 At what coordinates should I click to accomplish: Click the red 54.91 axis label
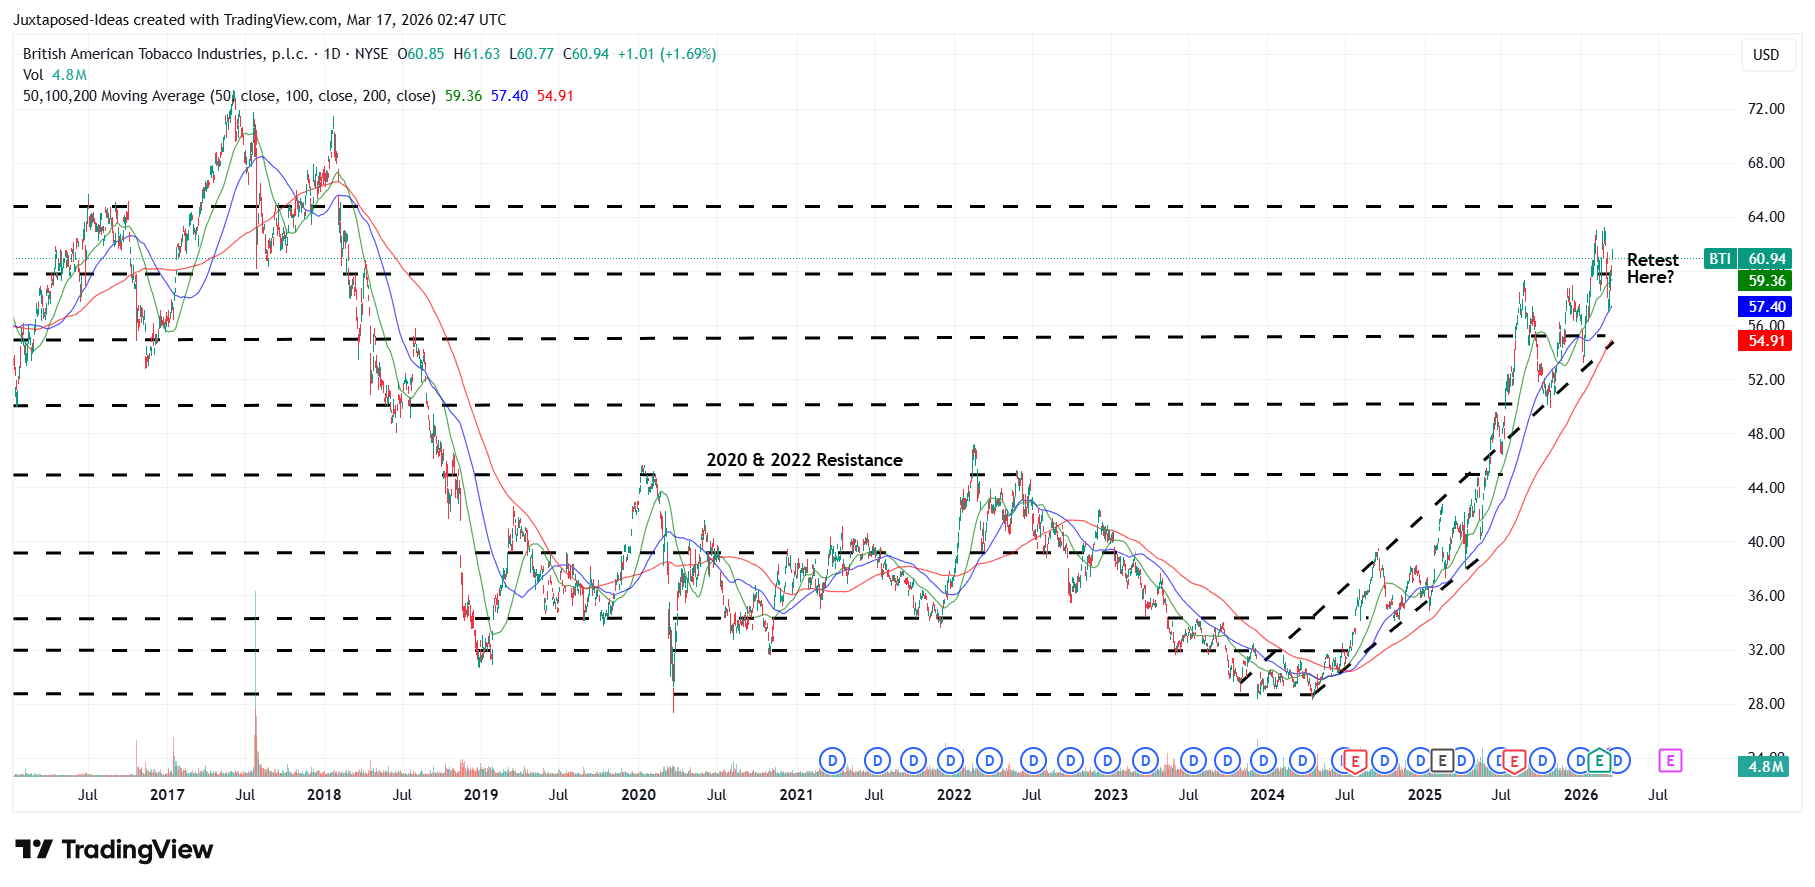1766,341
